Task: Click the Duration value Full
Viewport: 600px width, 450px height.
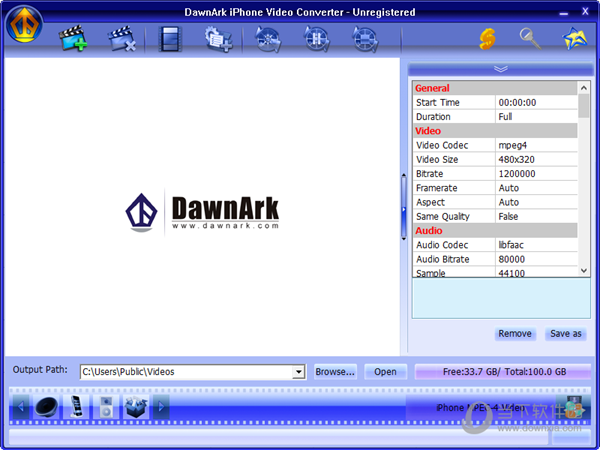Action: [536, 117]
